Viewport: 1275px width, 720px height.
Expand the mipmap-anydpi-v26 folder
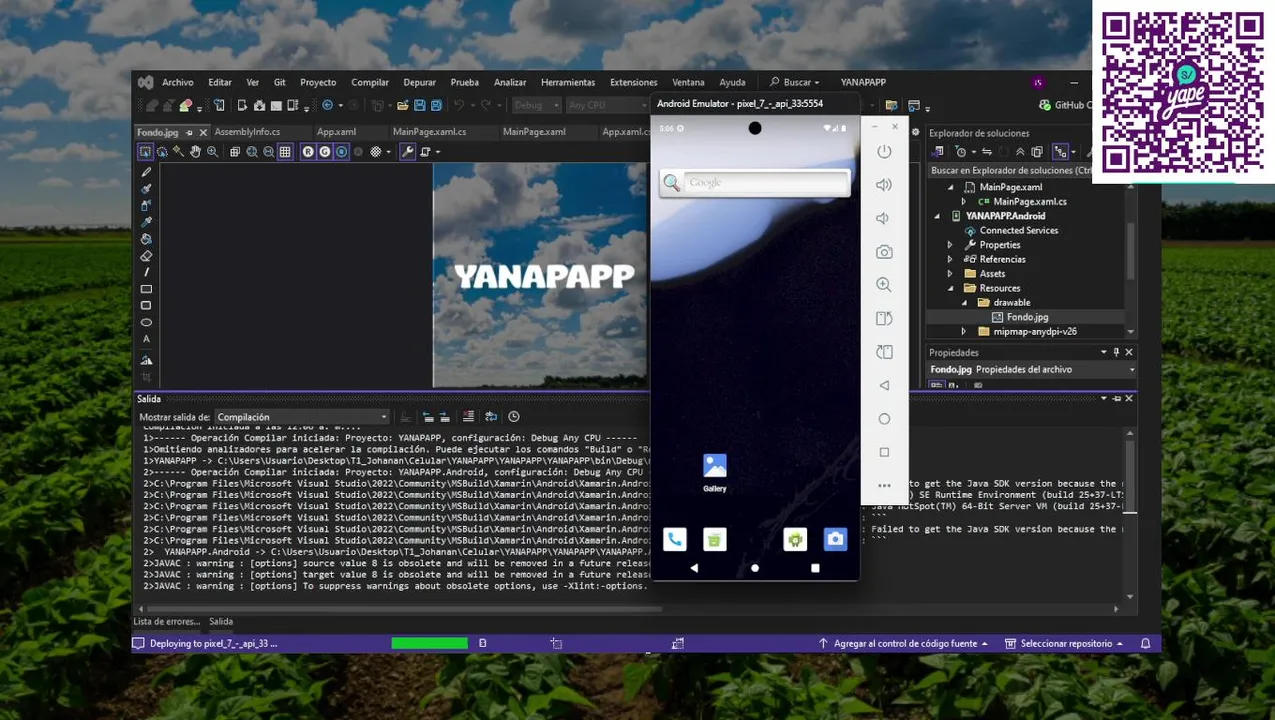pos(964,331)
